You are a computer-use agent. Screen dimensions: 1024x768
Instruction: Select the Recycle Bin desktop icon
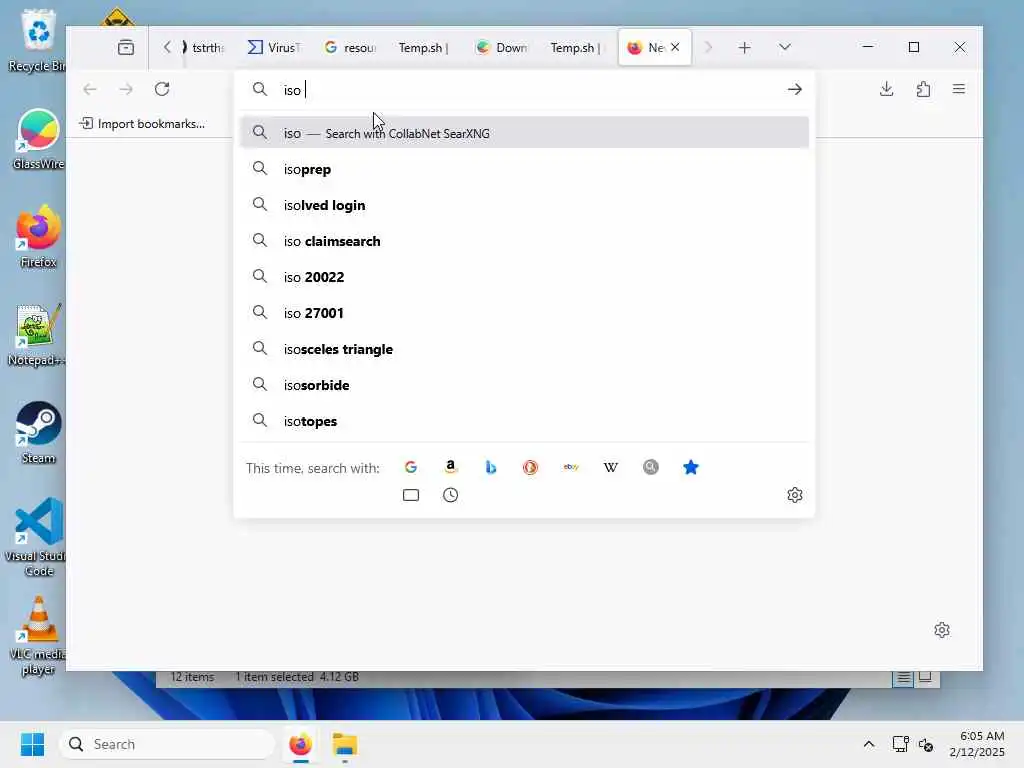click(37, 40)
